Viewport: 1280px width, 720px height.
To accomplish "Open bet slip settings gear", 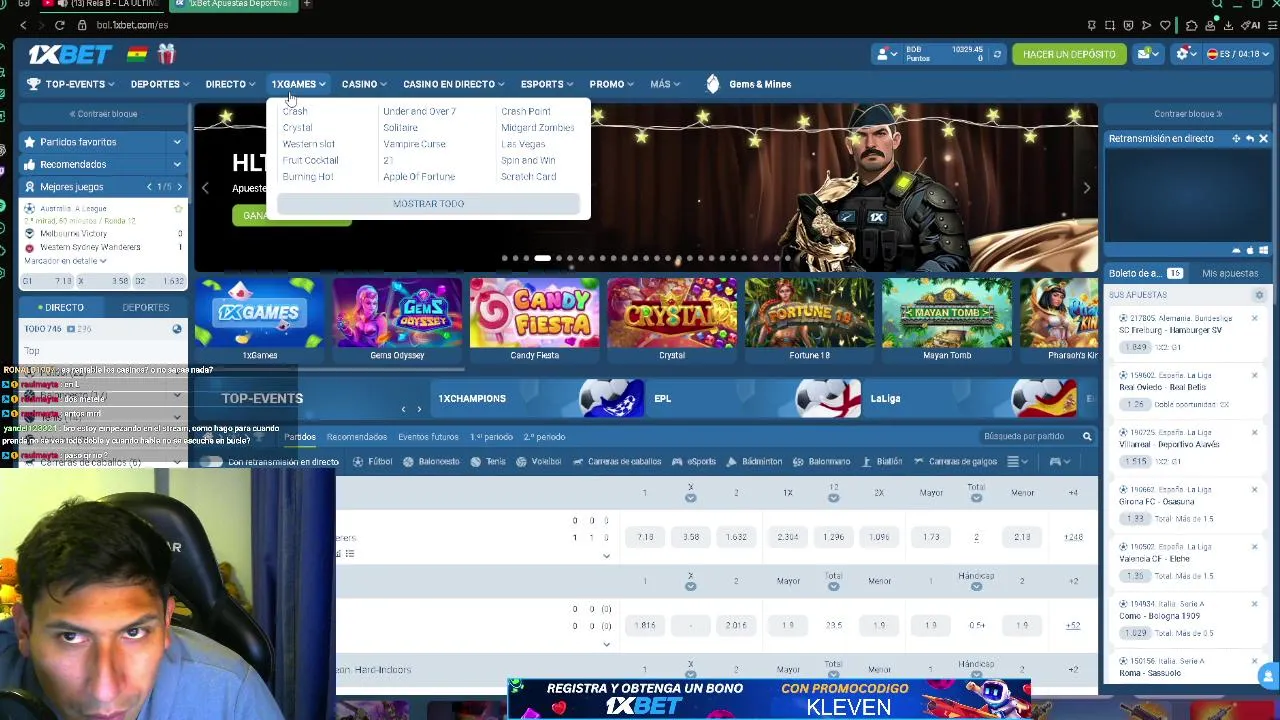I will coord(1259,295).
